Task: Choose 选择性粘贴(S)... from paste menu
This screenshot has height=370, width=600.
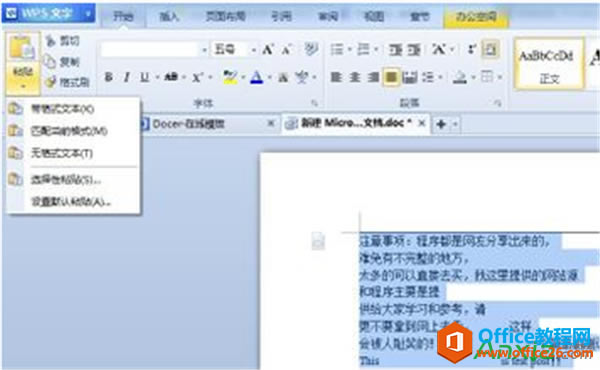Action: point(73,179)
